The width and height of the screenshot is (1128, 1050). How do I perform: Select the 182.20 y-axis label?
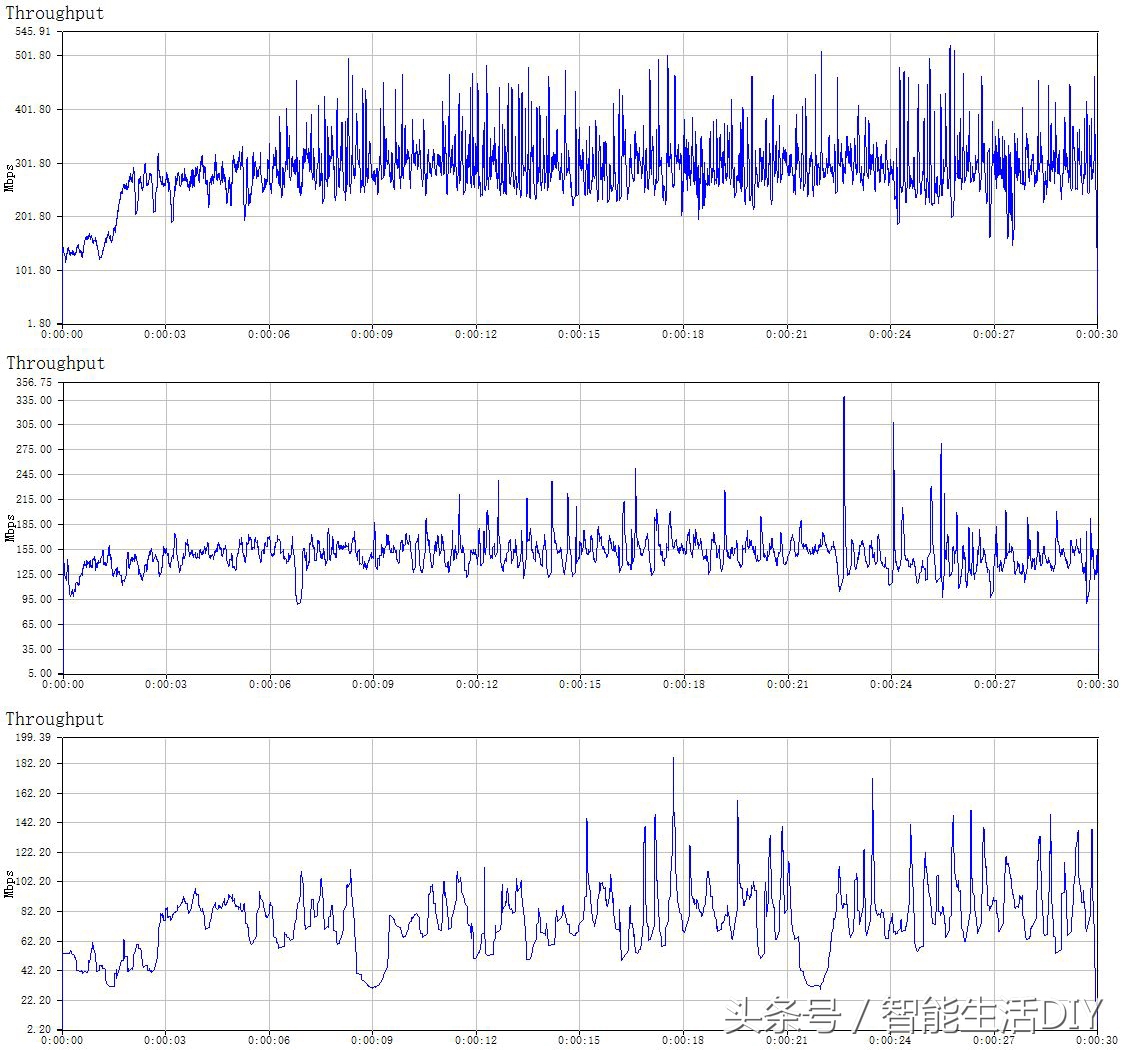(x=34, y=764)
